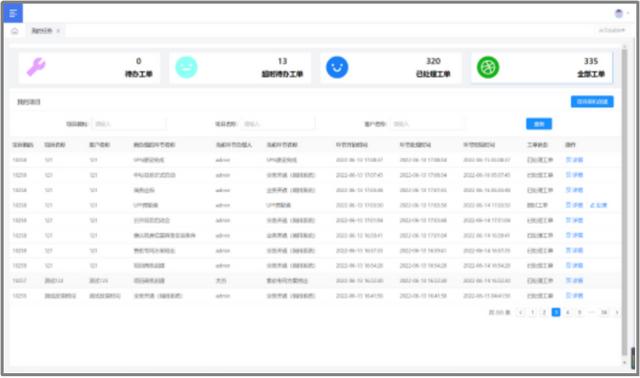Select the 全部工单 count 335
The image size is (640, 378).
click(x=591, y=61)
